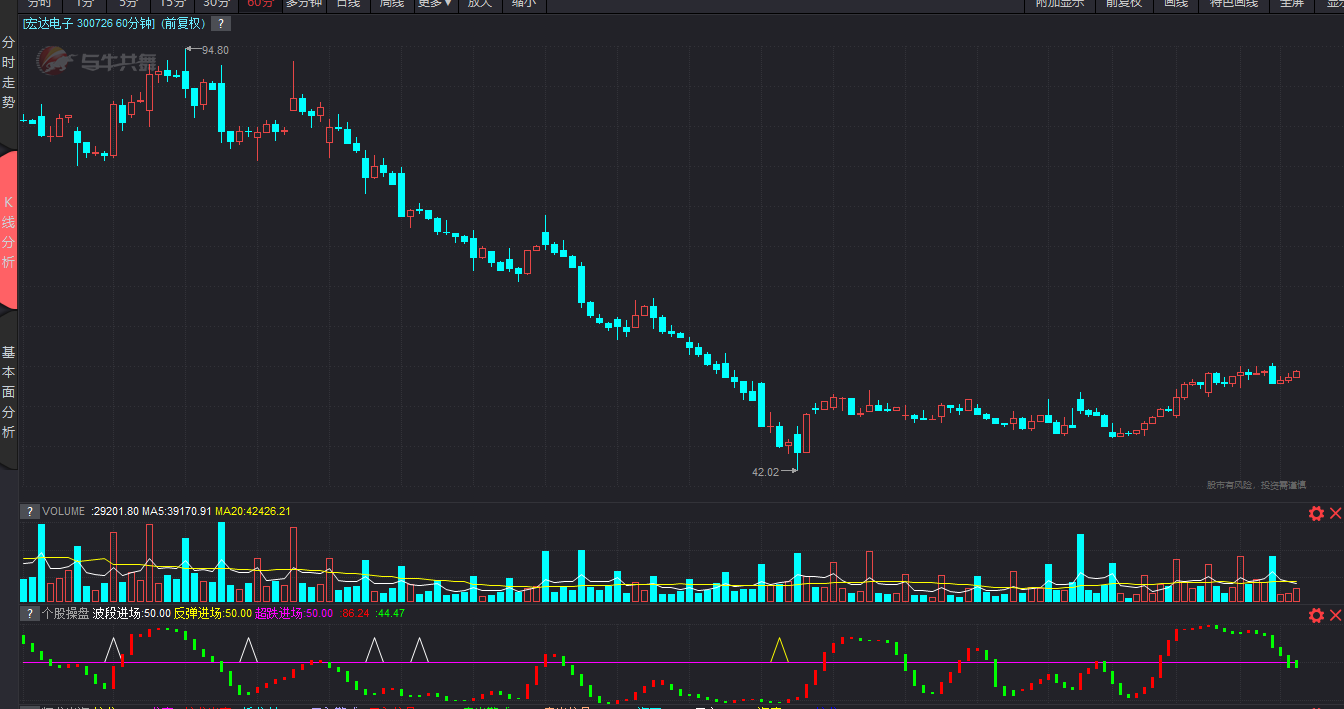
Task: Select the 30分 minute period
Action: pyautogui.click(x=217, y=4)
